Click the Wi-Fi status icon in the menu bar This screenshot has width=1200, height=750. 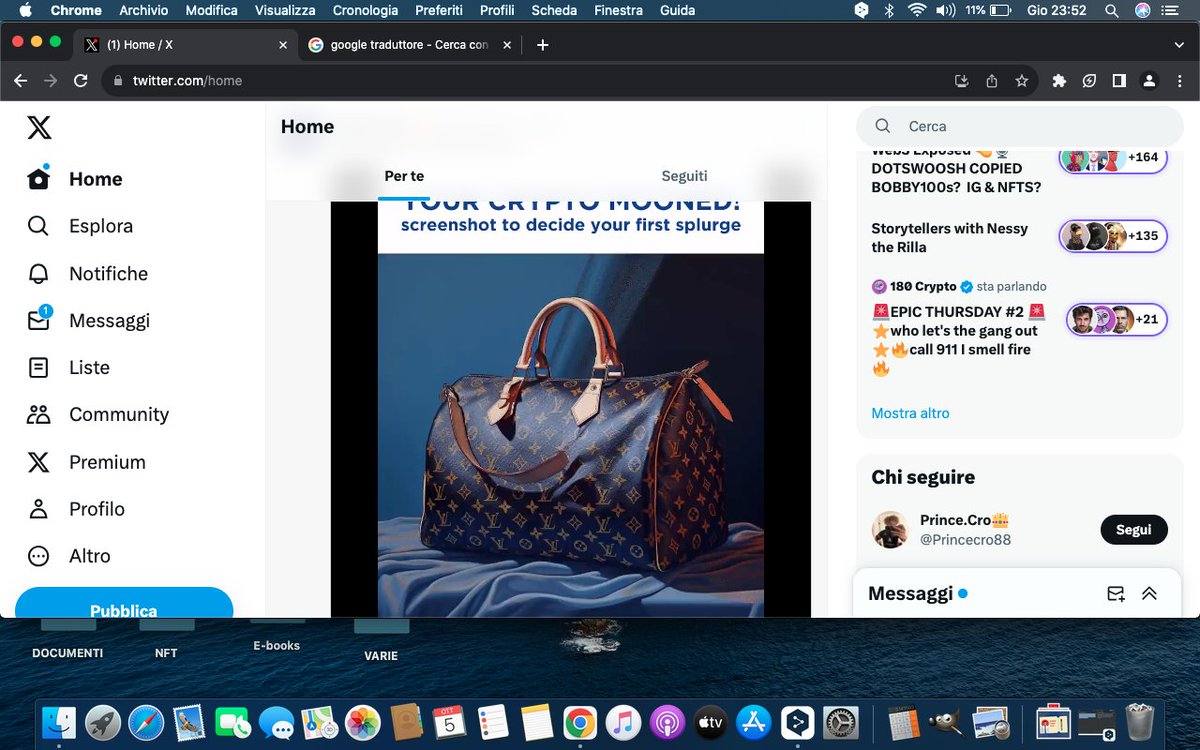[917, 11]
